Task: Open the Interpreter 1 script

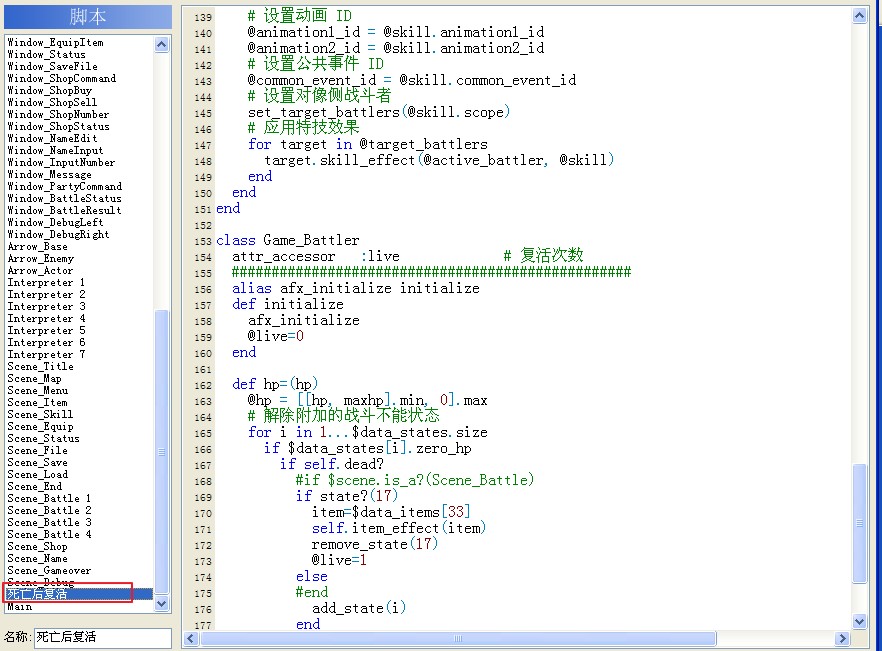Action: pyautogui.click(x=46, y=282)
